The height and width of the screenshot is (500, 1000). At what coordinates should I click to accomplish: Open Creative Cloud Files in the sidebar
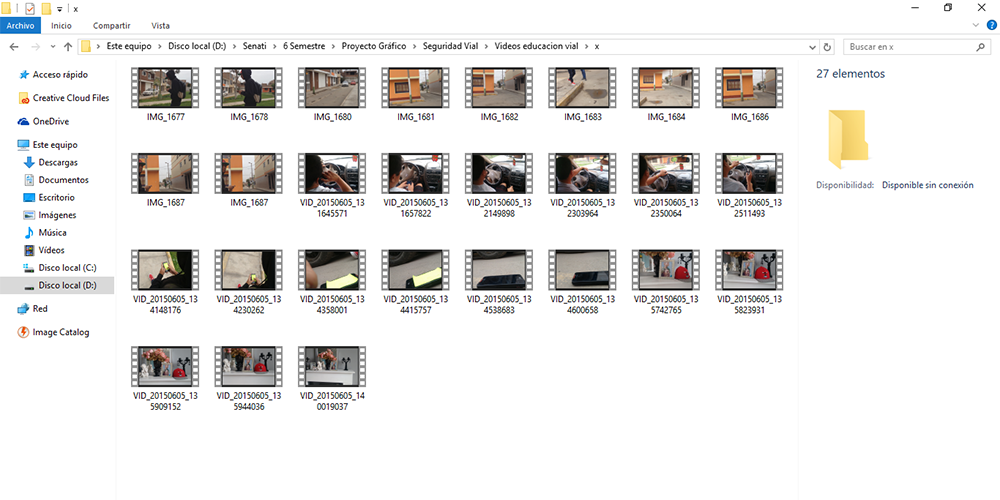point(64,98)
